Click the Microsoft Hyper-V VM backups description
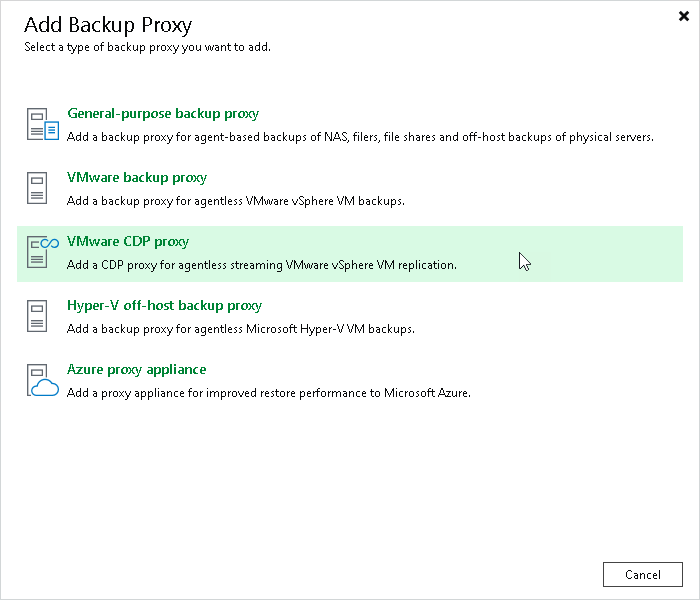Viewport: 700px width, 600px height. 241,329
